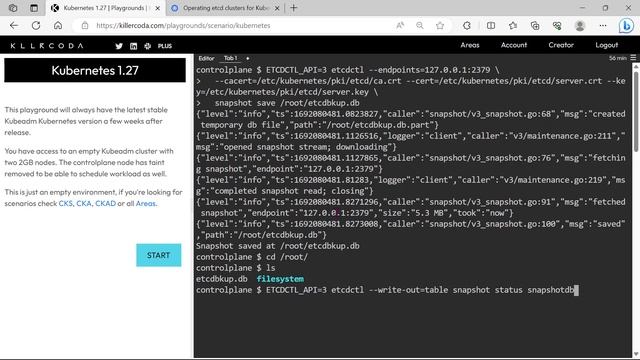Image resolution: width=640 pixels, height=360 pixels.
Task: Add a new terminal tab (plus dot)
Action: 247,58
